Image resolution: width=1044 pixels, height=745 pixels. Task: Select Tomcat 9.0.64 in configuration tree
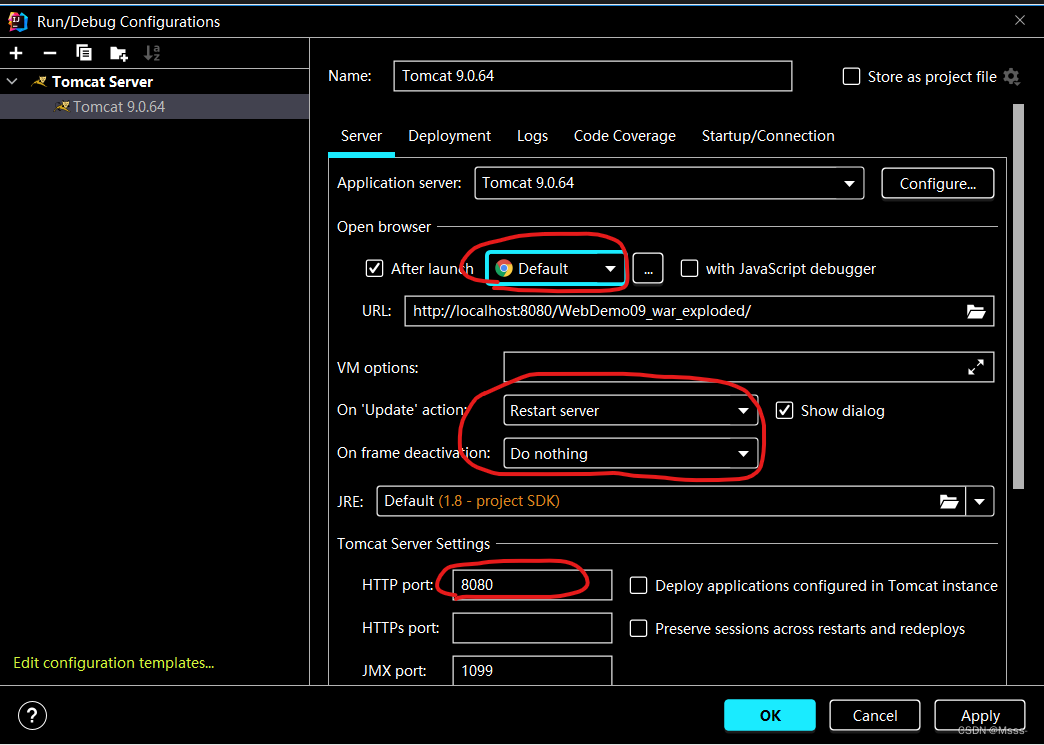point(154,107)
